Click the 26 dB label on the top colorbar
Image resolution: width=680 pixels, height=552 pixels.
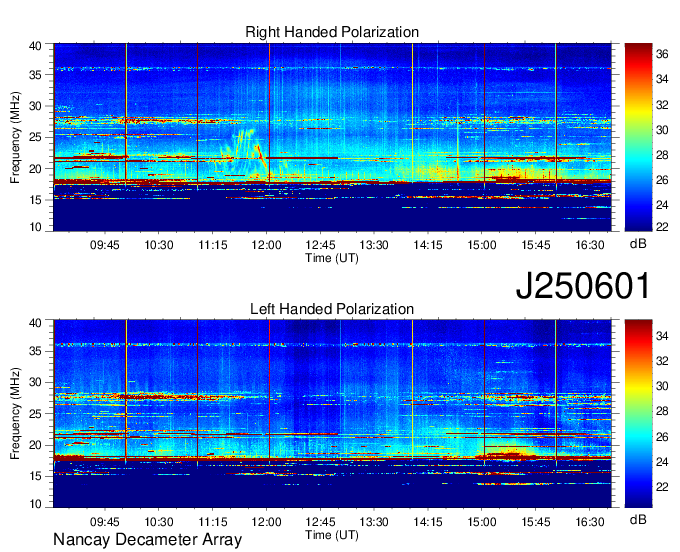point(662,180)
